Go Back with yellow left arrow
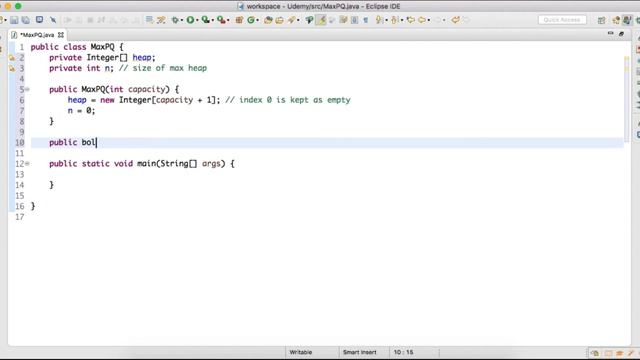Viewport: 640px width, 360px height. coord(422,20)
